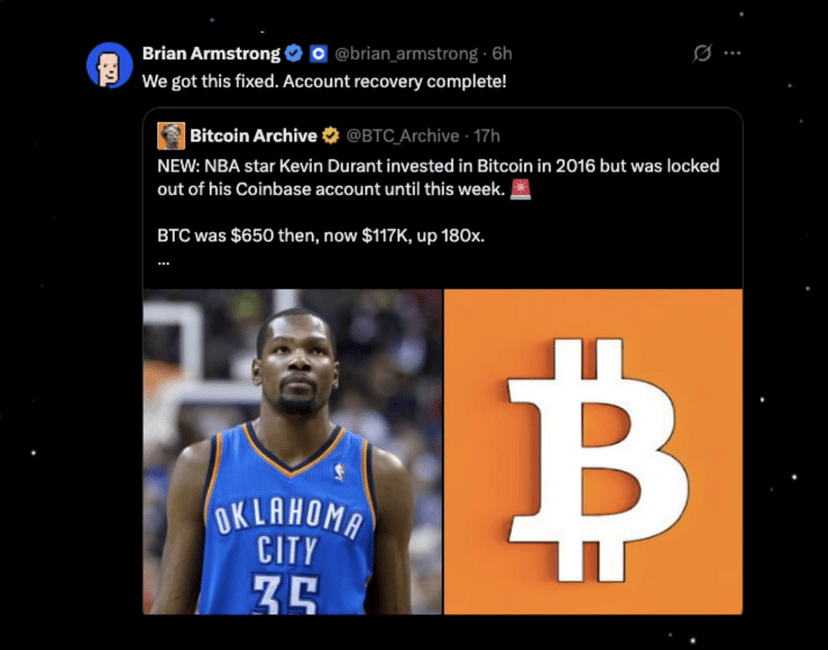Open the 17h timestamp of quoted post
The width and height of the screenshot is (828, 650).
point(486,136)
